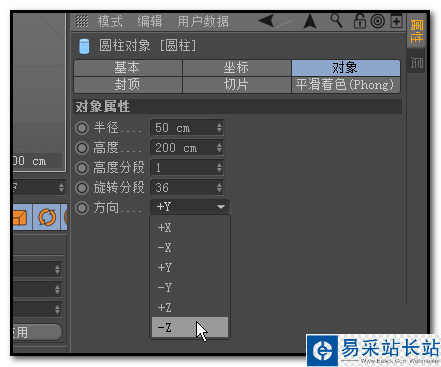Choose +X in the direction list
The width and height of the screenshot is (441, 367).
pos(190,228)
